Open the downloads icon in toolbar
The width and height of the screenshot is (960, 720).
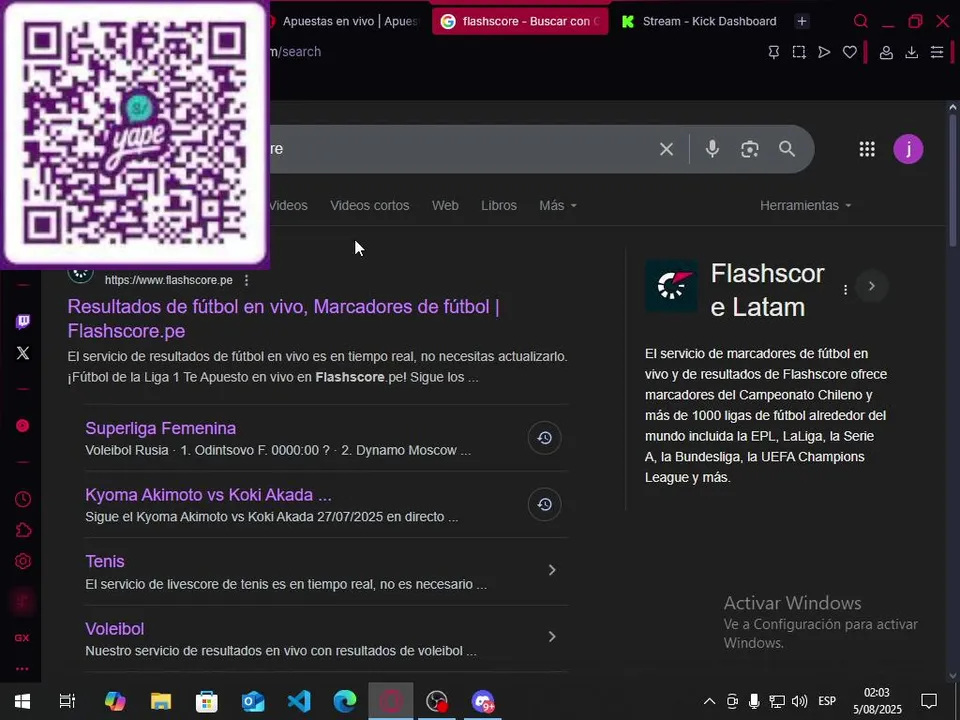click(912, 53)
